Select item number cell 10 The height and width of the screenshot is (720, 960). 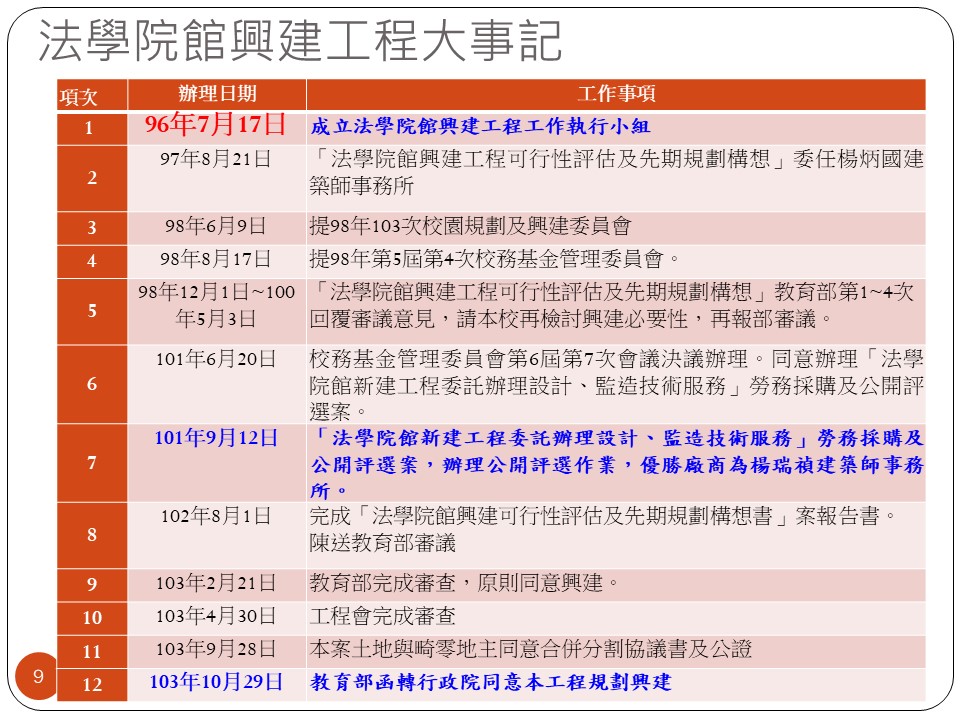[x=92, y=618]
